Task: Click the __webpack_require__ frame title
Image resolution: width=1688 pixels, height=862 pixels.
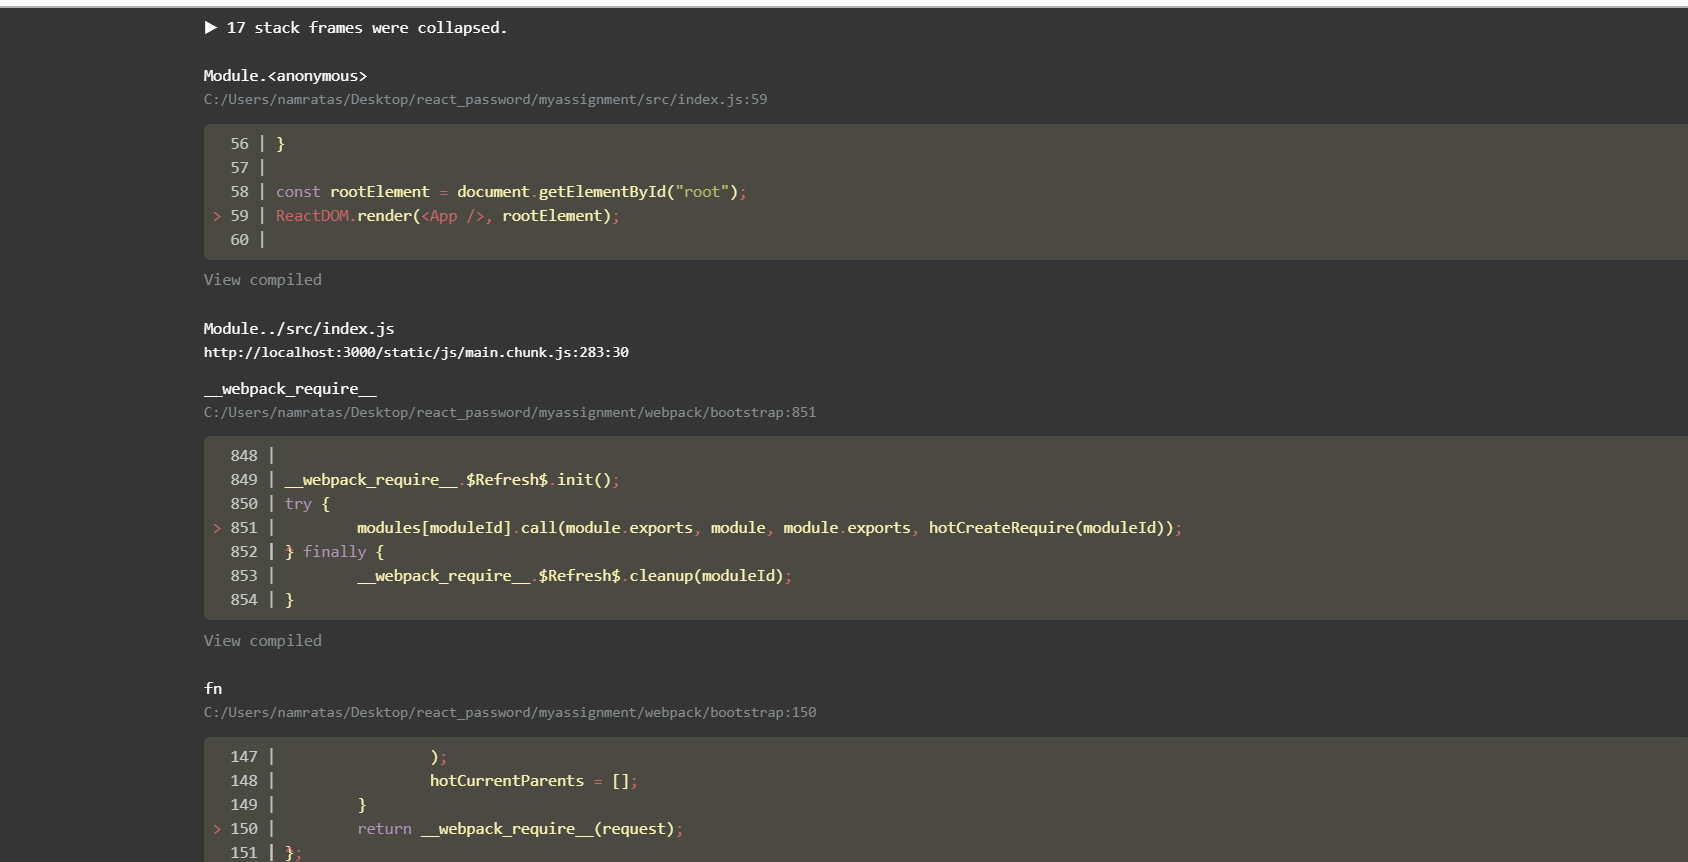Action: click(x=290, y=389)
